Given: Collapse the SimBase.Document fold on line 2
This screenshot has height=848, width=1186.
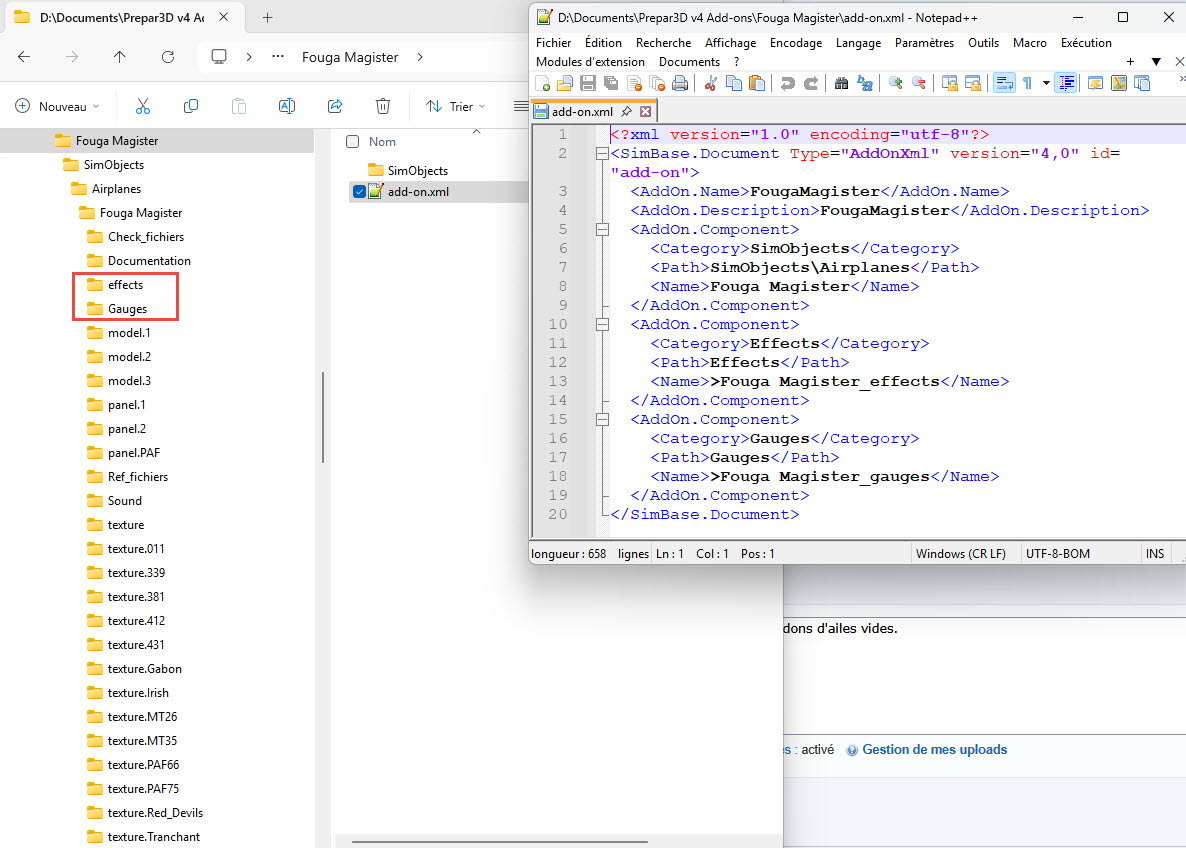Looking at the screenshot, I should tap(602, 154).
